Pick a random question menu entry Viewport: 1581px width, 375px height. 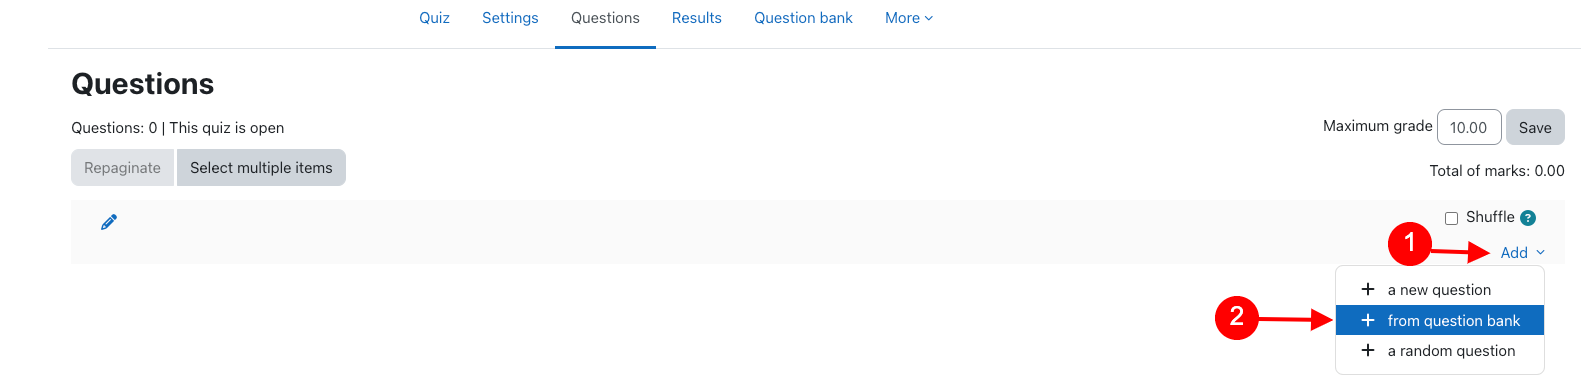[x=1440, y=351]
